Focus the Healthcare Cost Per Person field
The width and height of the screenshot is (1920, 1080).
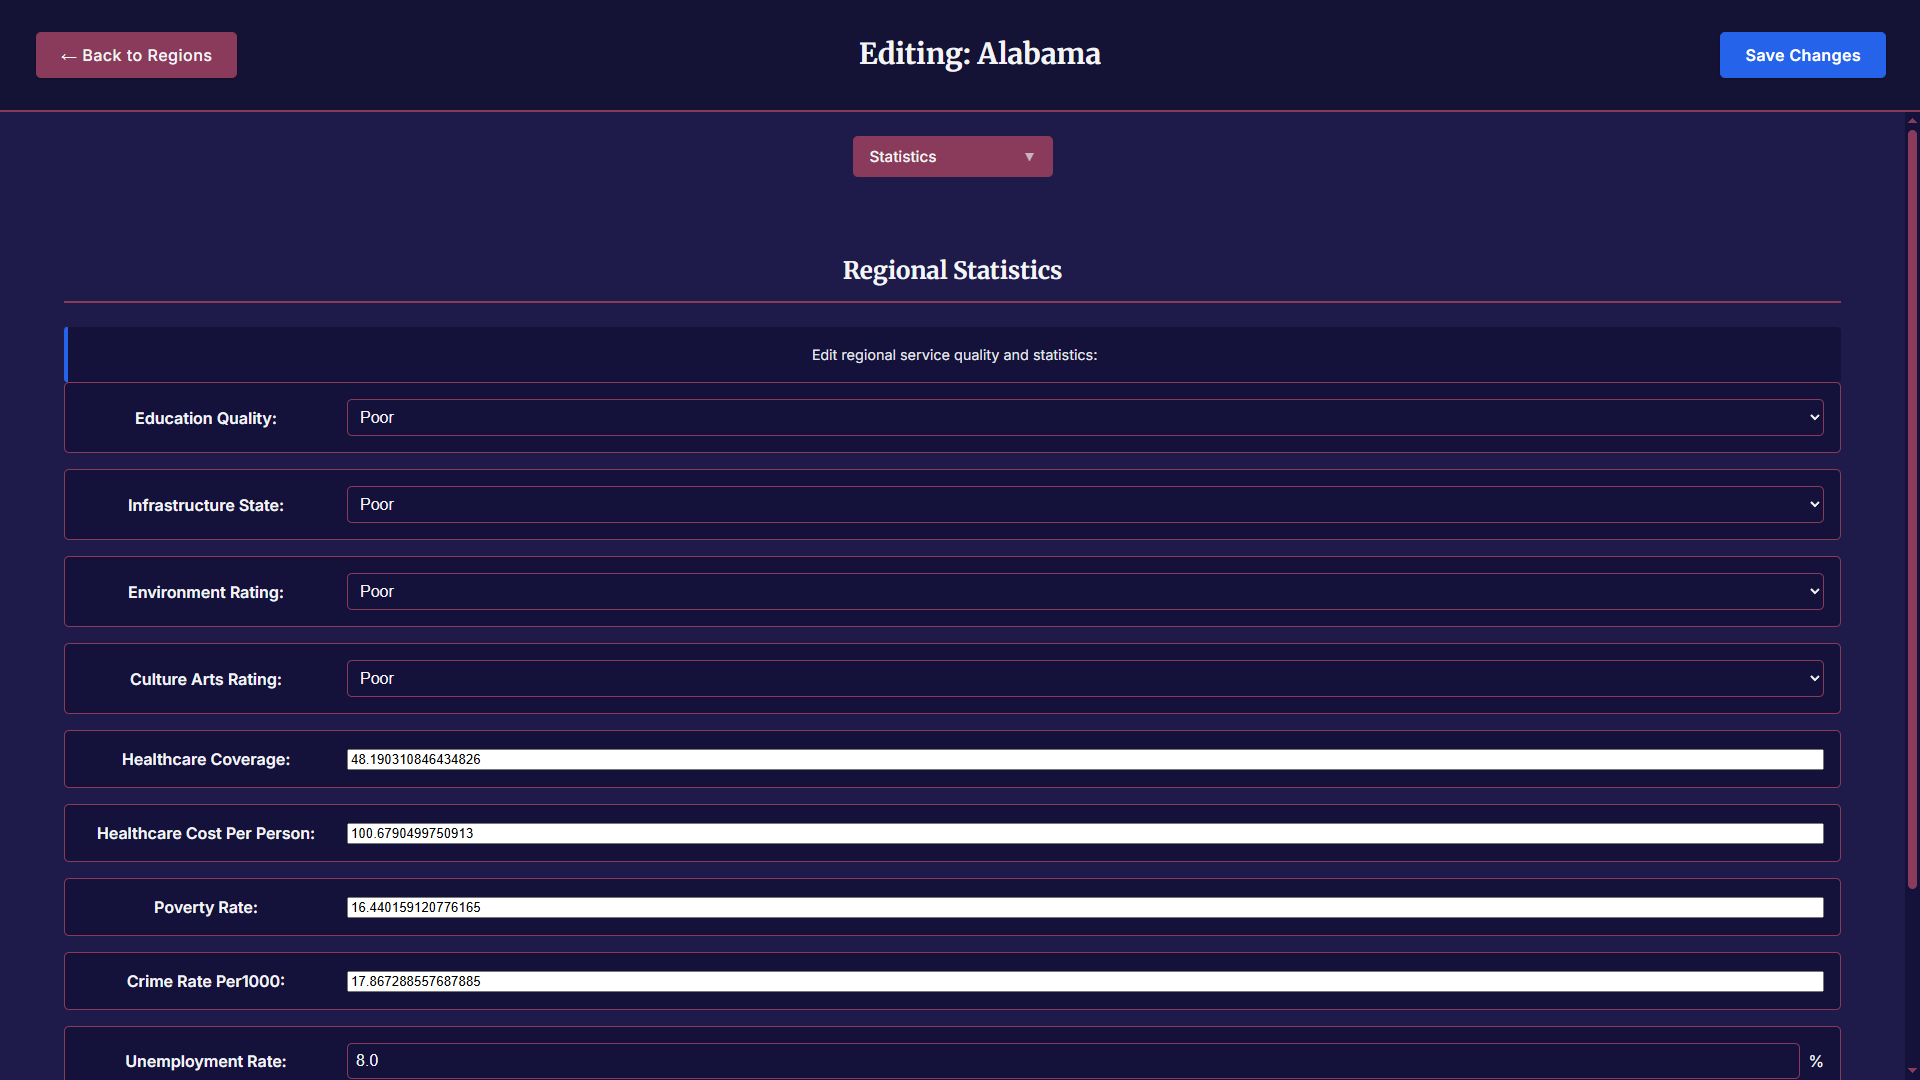pyautogui.click(x=1084, y=834)
